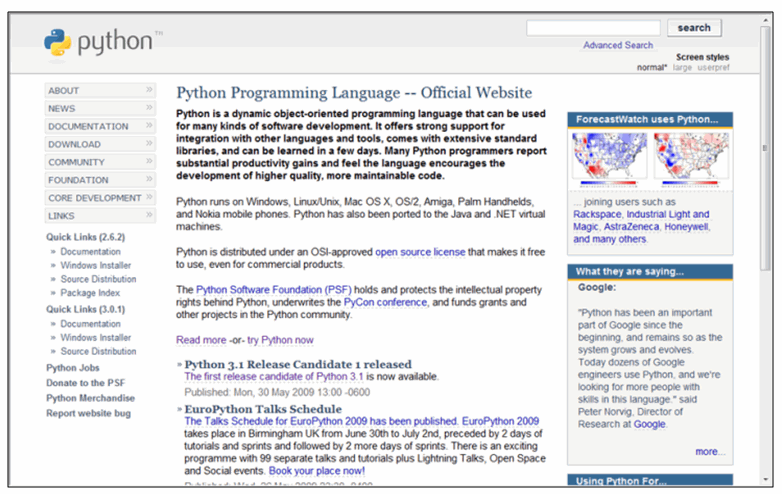Open the and many others link

pyautogui.click(x=609, y=239)
